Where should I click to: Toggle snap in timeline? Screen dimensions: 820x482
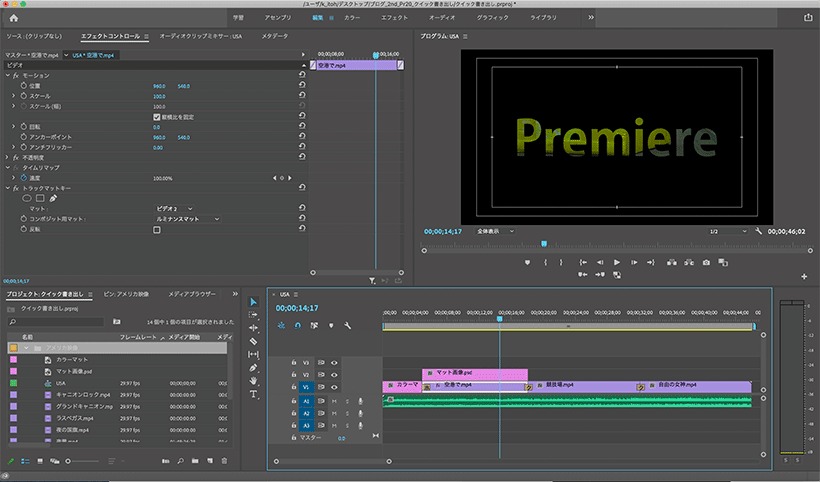tap(298, 326)
